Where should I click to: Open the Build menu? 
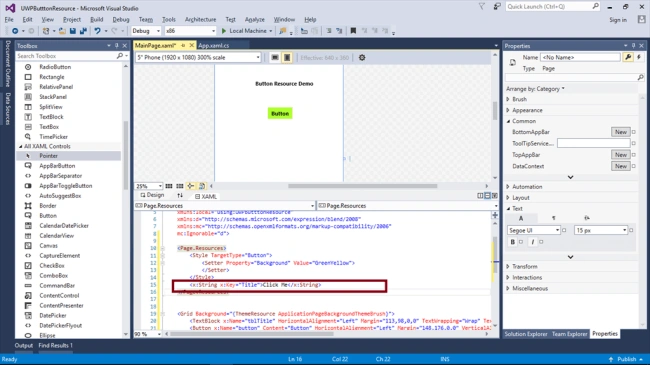point(97,19)
